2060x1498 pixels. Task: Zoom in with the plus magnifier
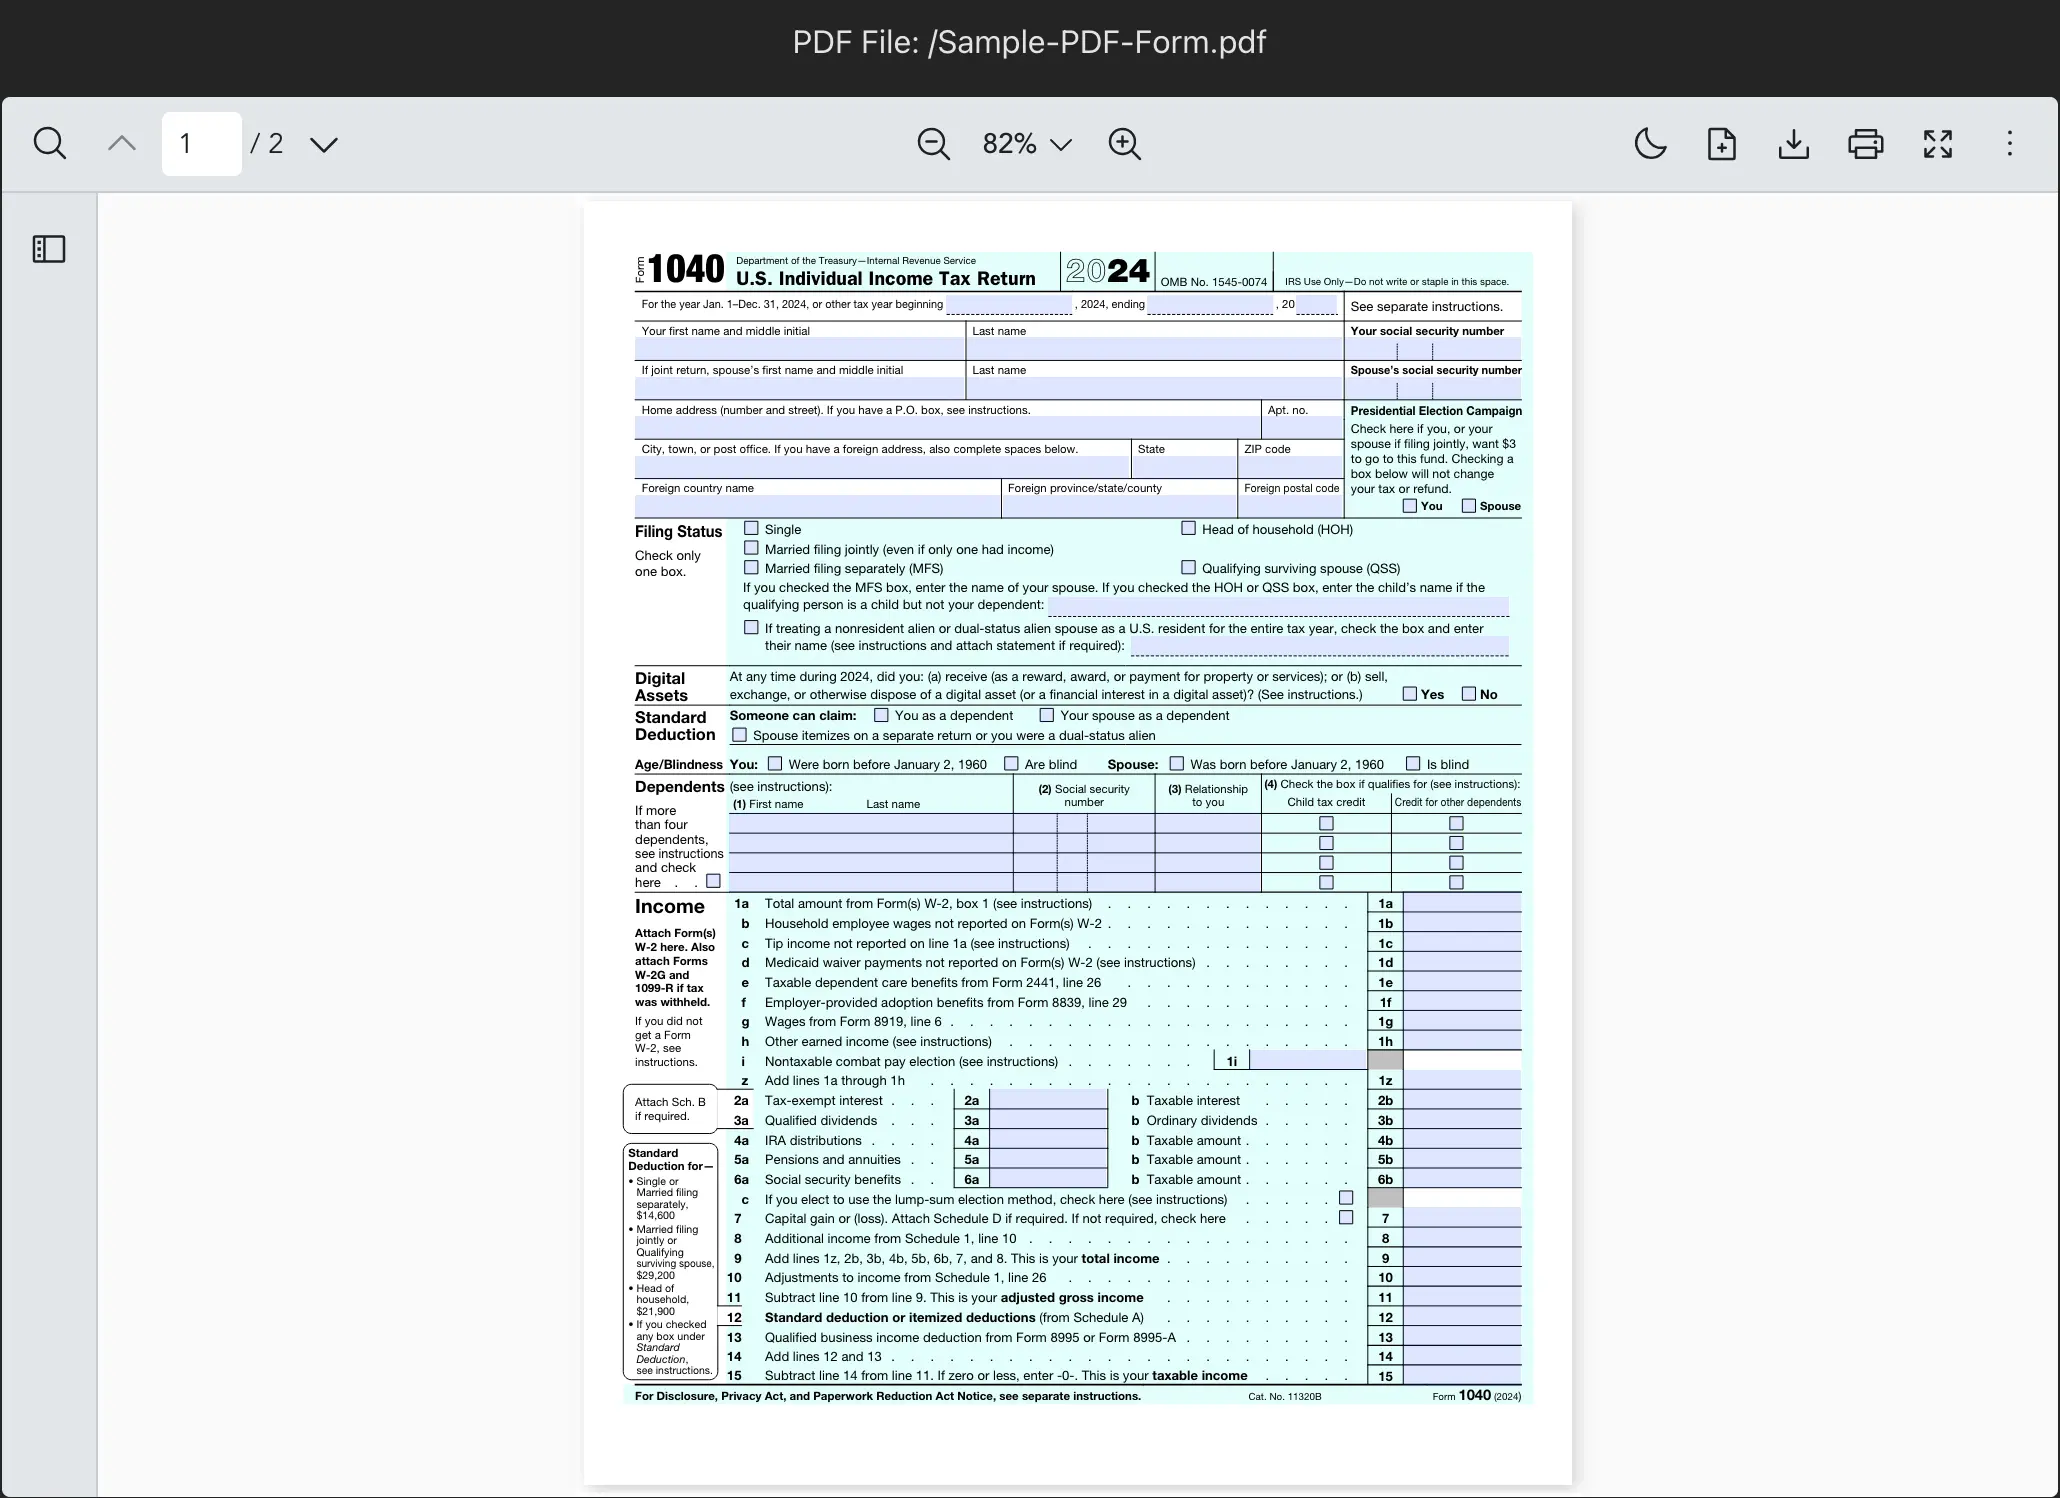point(1124,144)
